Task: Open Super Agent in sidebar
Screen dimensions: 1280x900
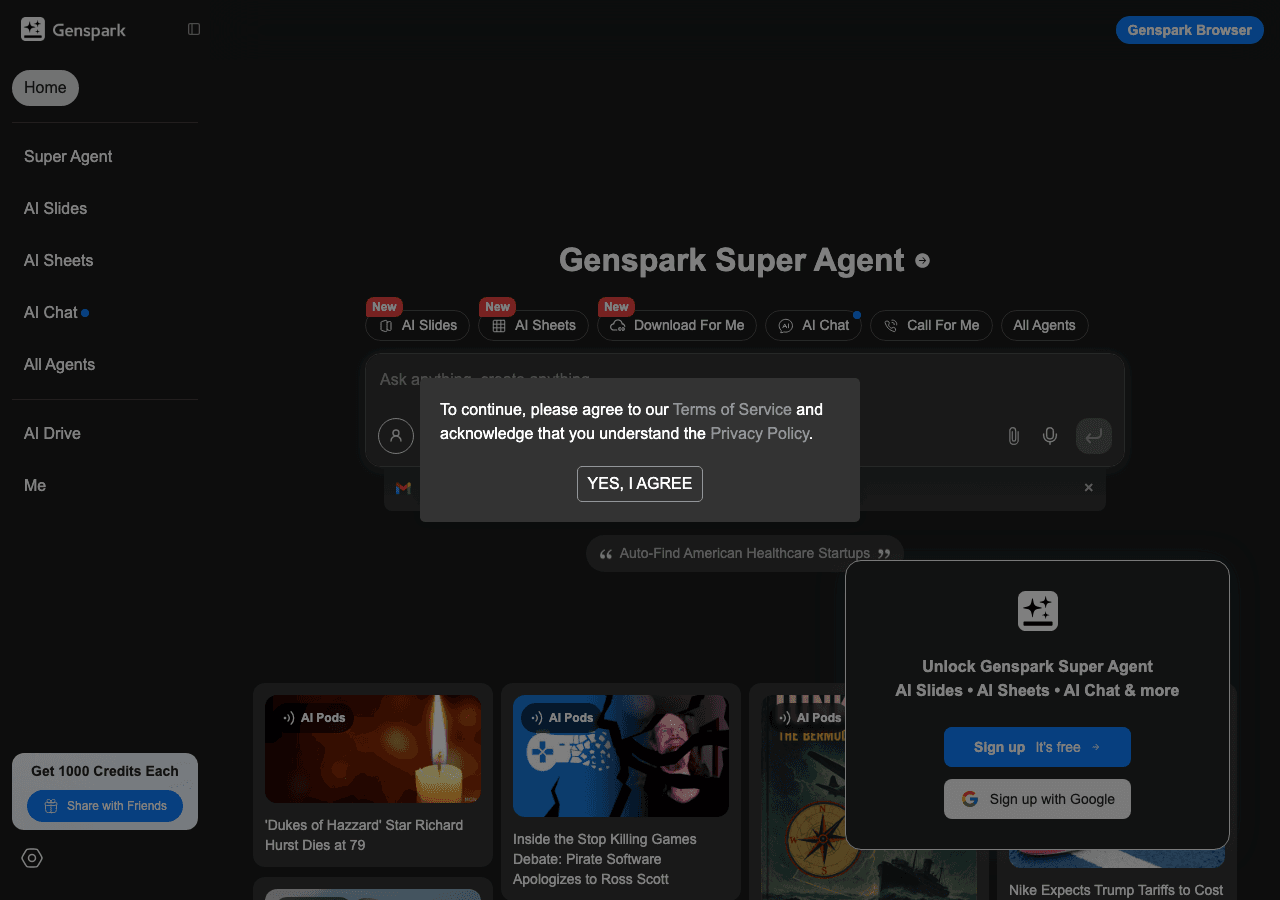Action: coord(68,156)
